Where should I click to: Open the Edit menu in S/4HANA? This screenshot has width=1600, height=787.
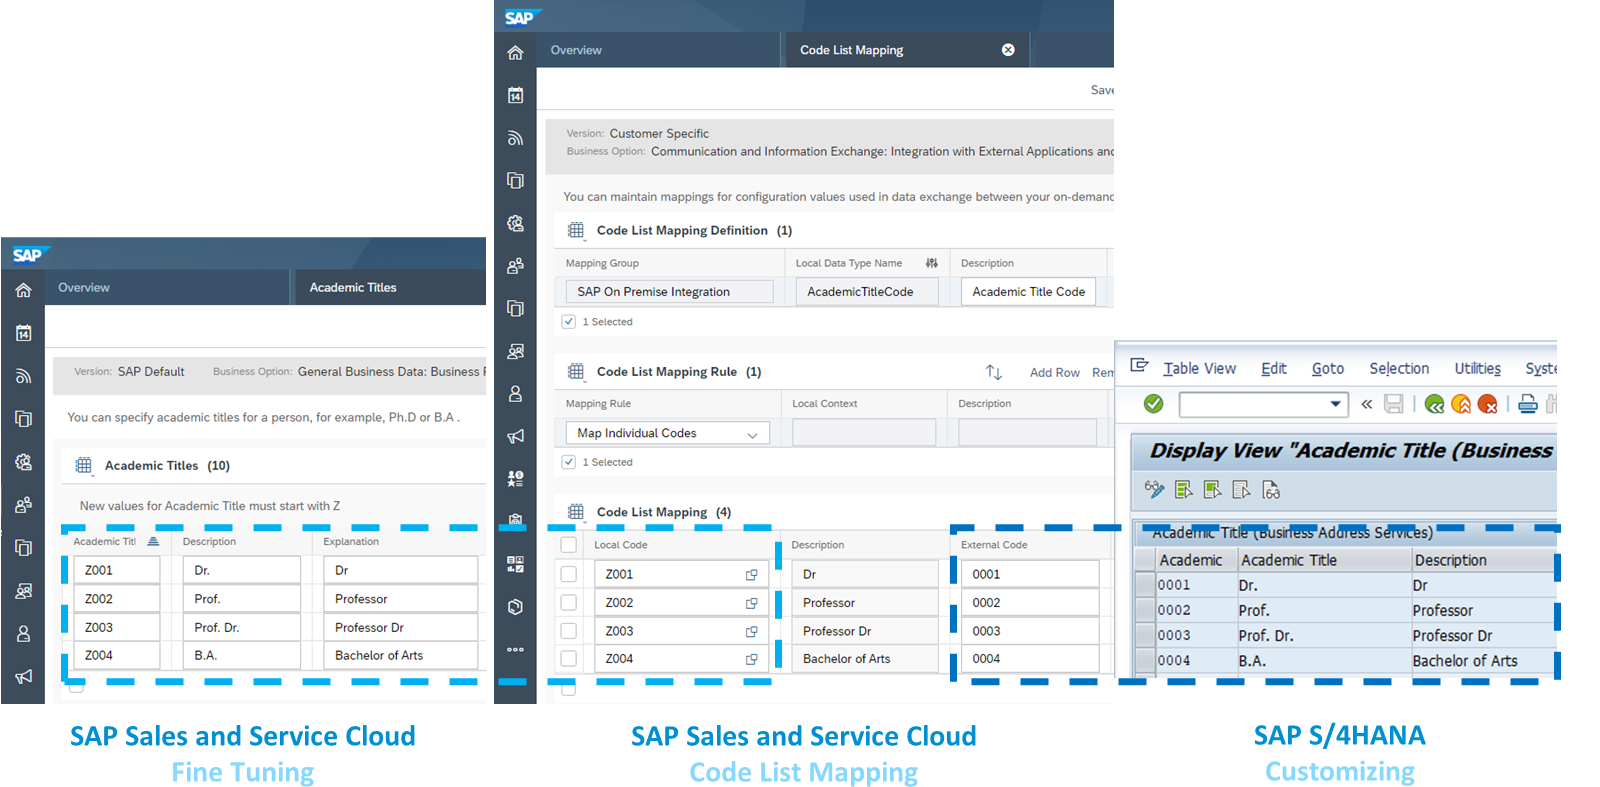pyautogui.click(x=1274, y=368)
